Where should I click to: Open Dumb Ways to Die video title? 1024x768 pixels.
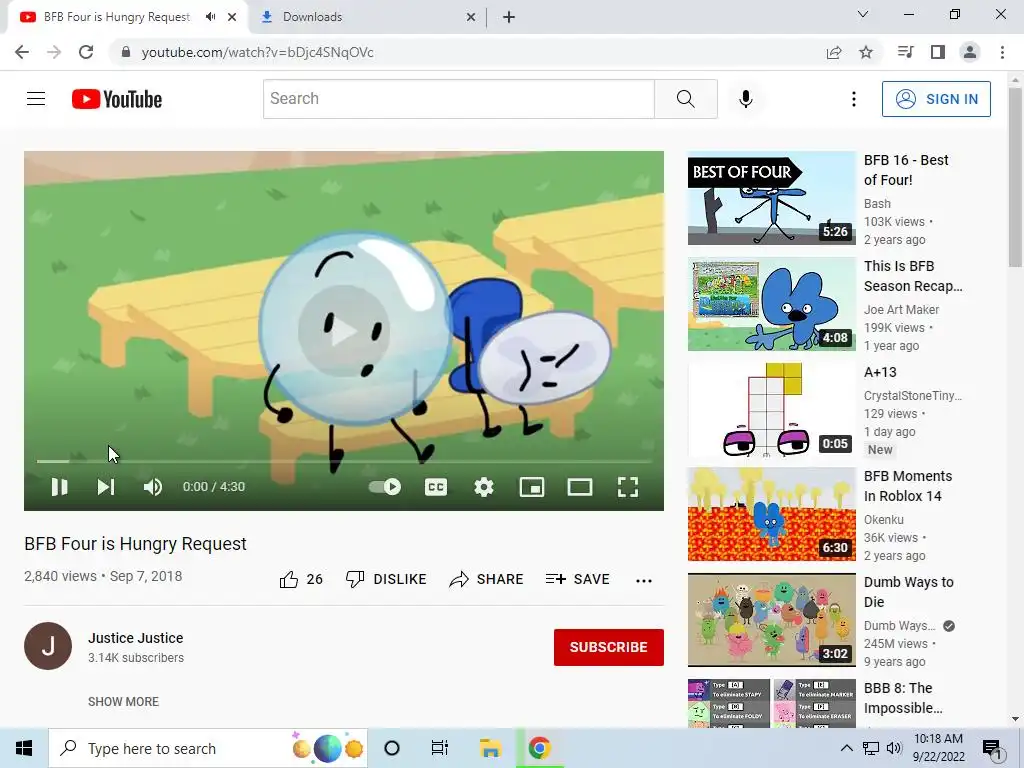coord(908,592)
